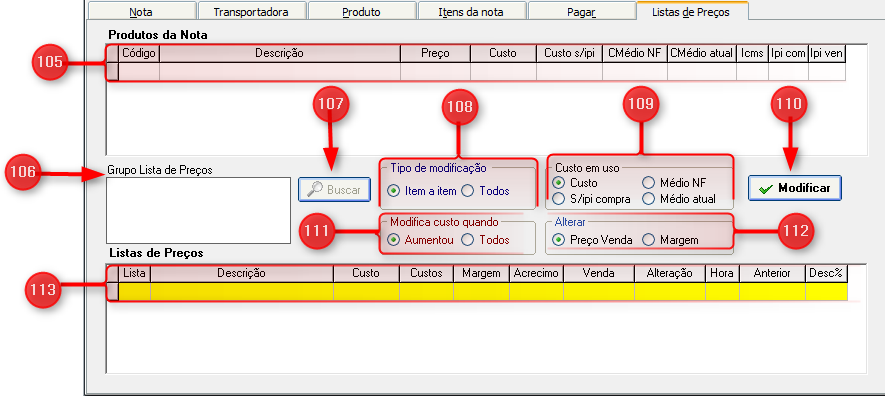This screenshot has width=885, height=396.
Task: Click the Lista column header
Action: click(134, 273)
